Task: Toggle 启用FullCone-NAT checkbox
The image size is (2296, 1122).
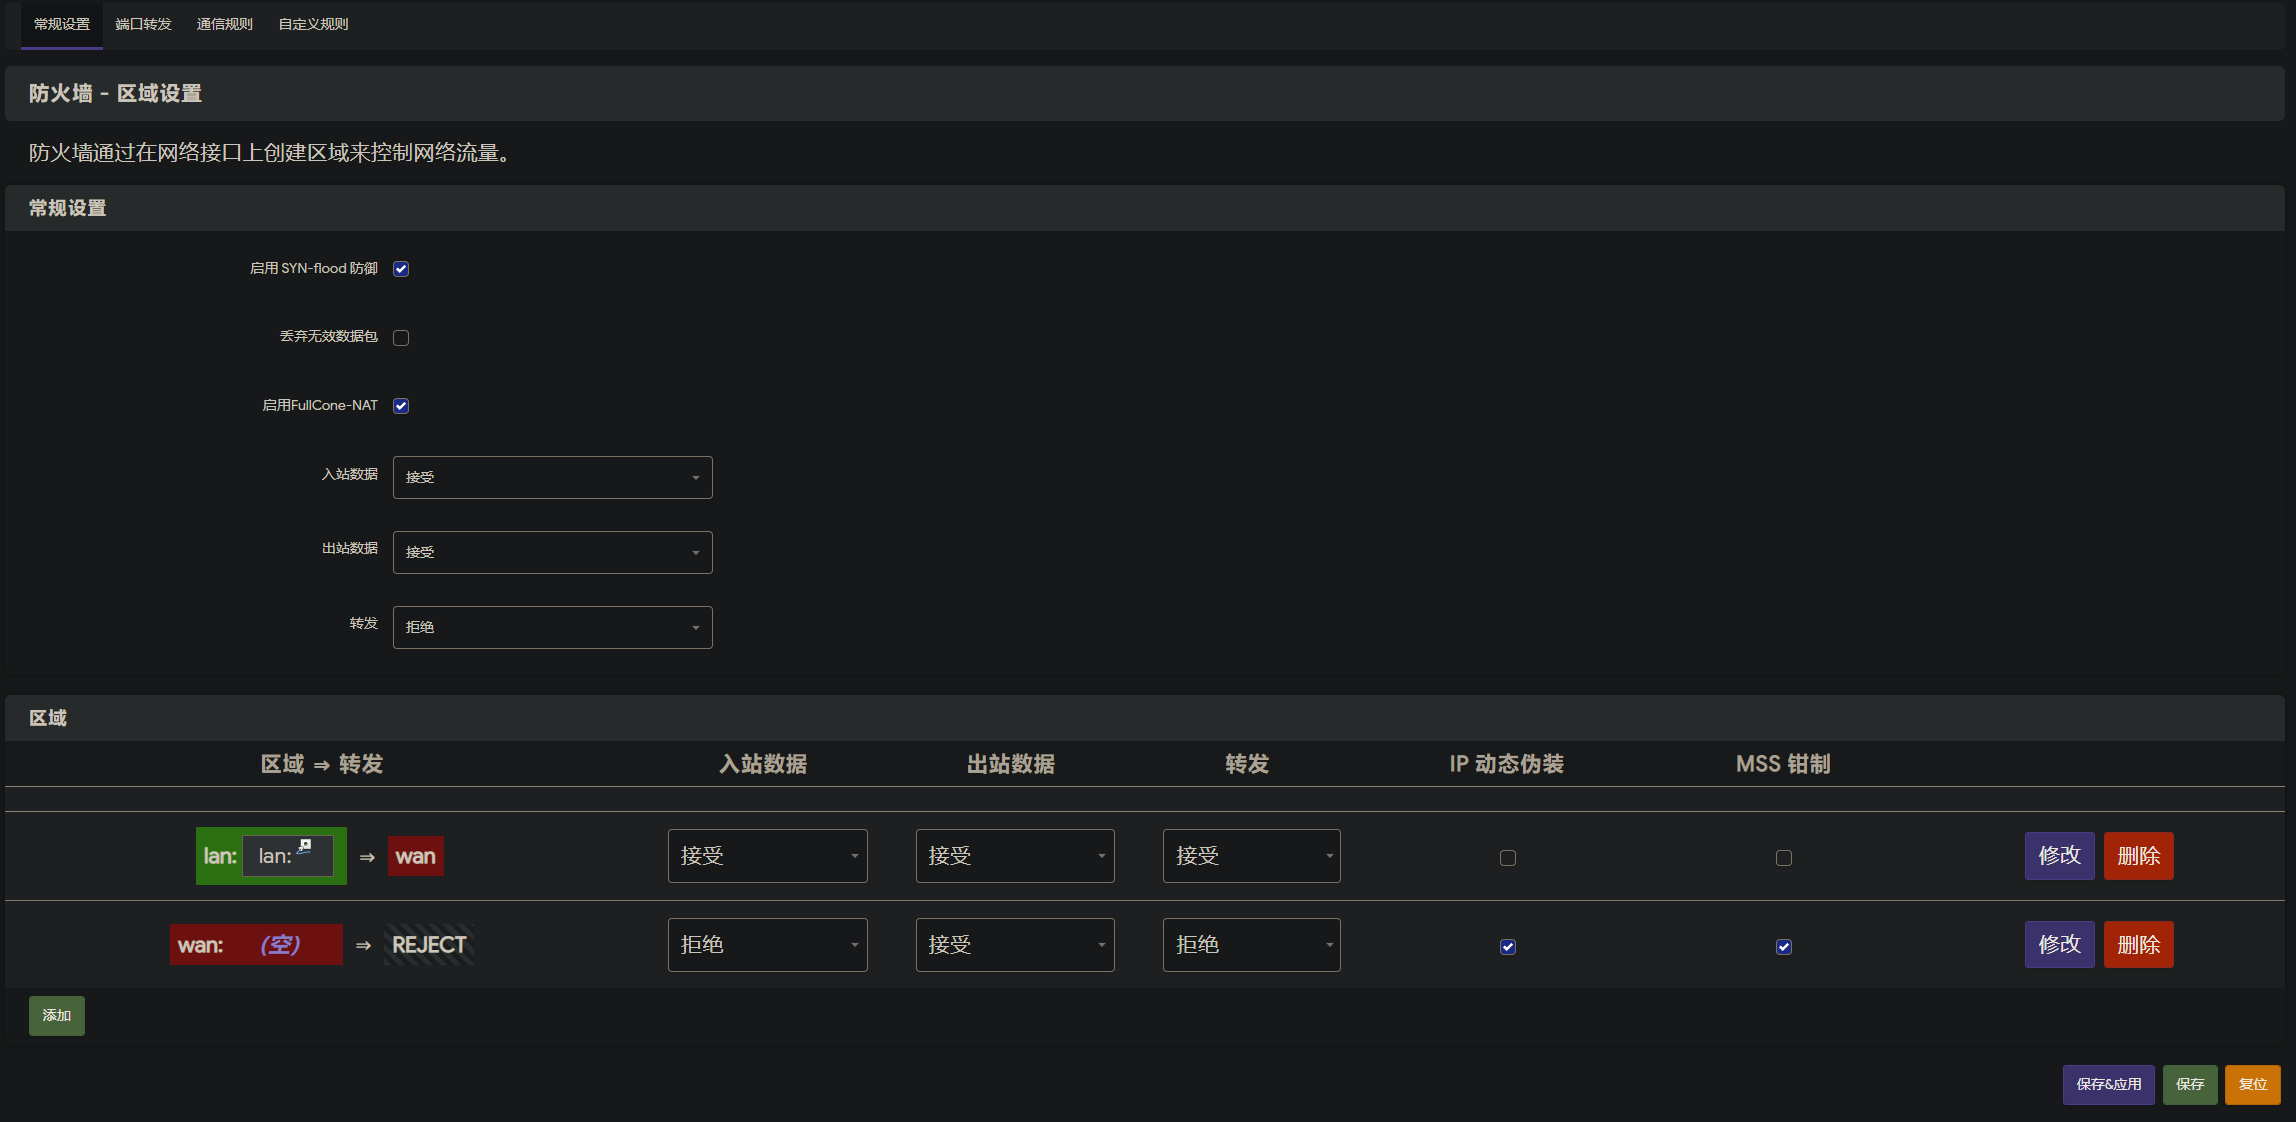Action: pos(401,406)
